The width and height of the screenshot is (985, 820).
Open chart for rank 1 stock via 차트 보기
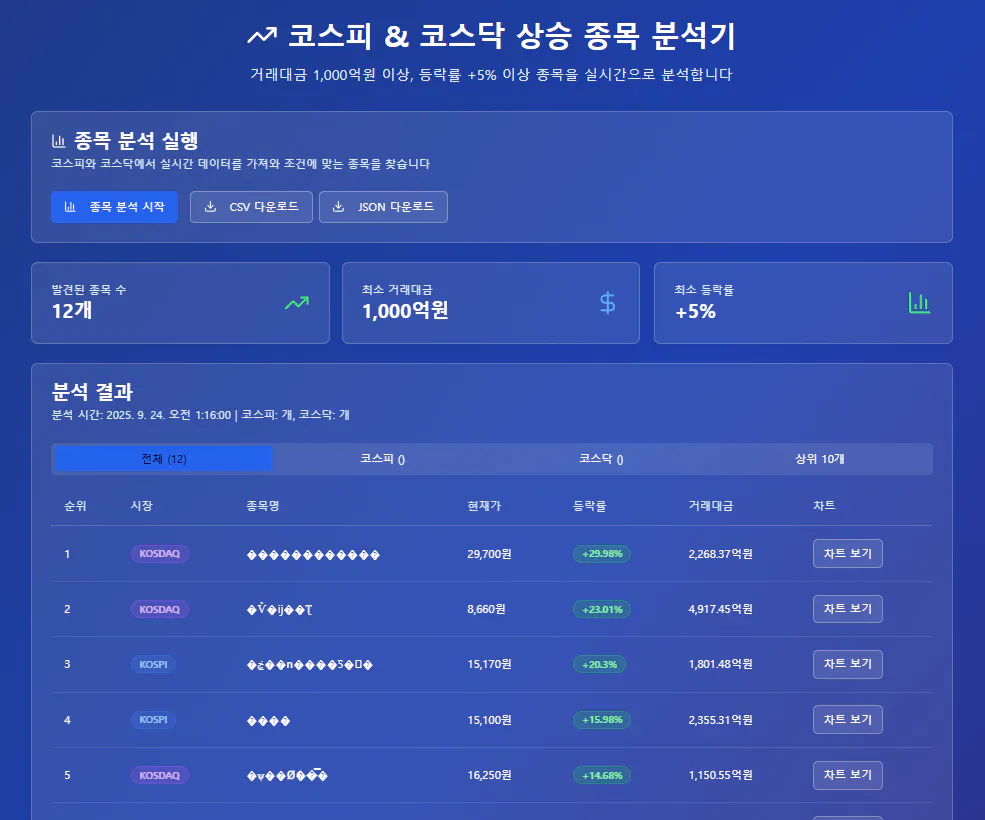[x=847, y=553]
